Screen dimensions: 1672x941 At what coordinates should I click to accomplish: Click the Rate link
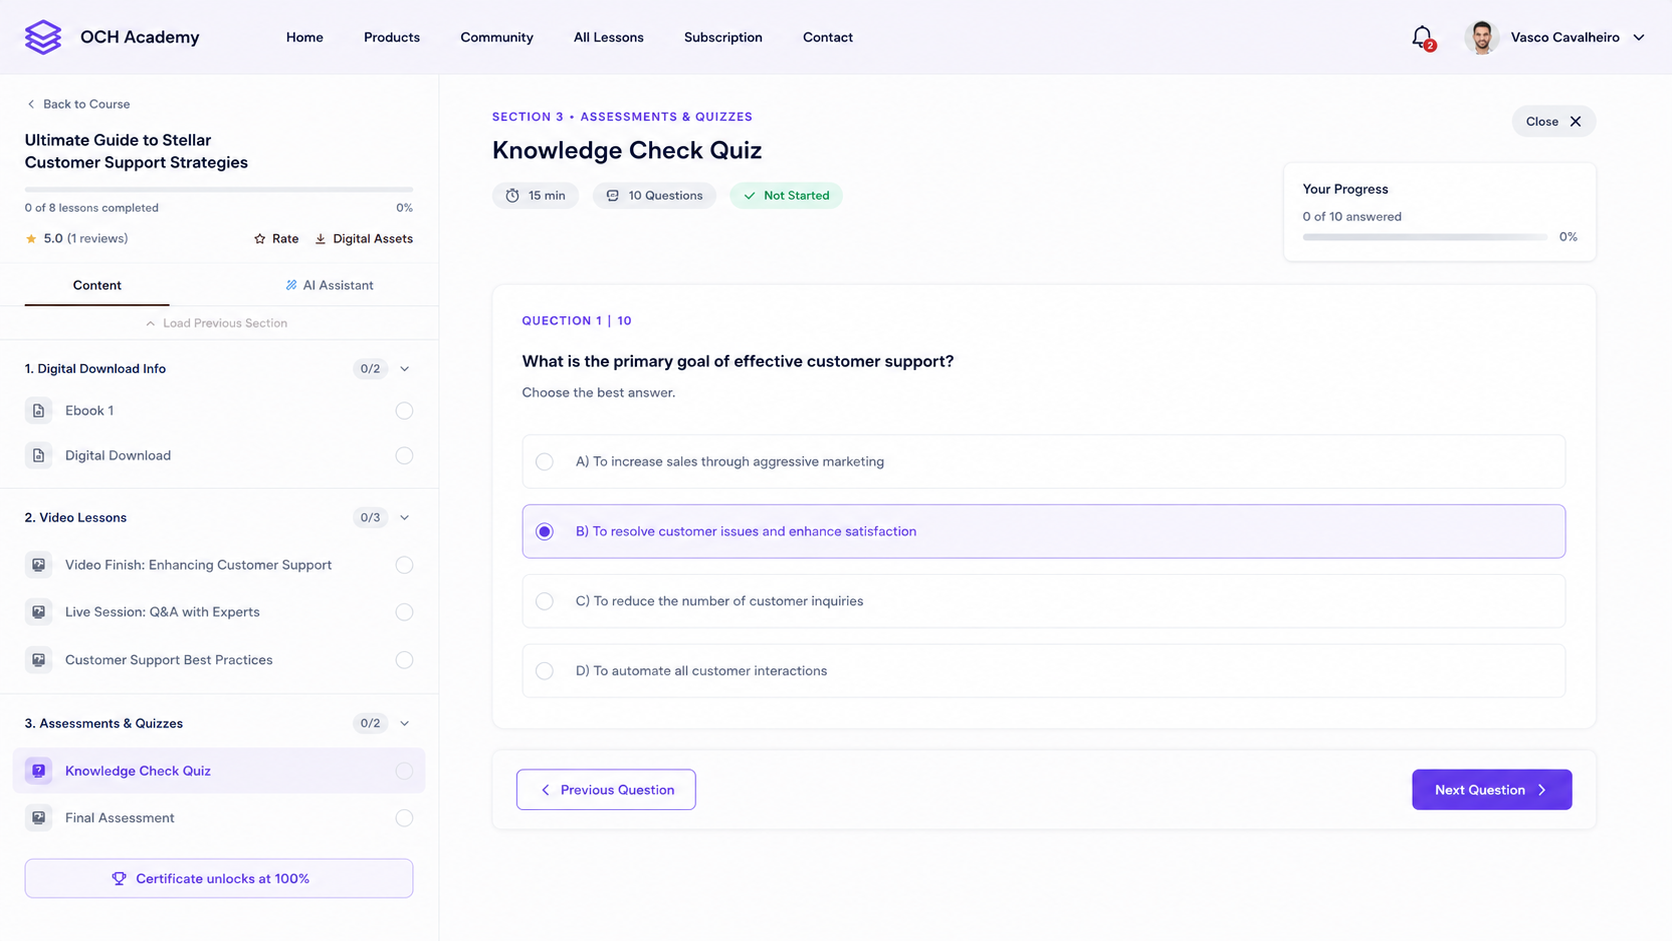tap(276, 239)
